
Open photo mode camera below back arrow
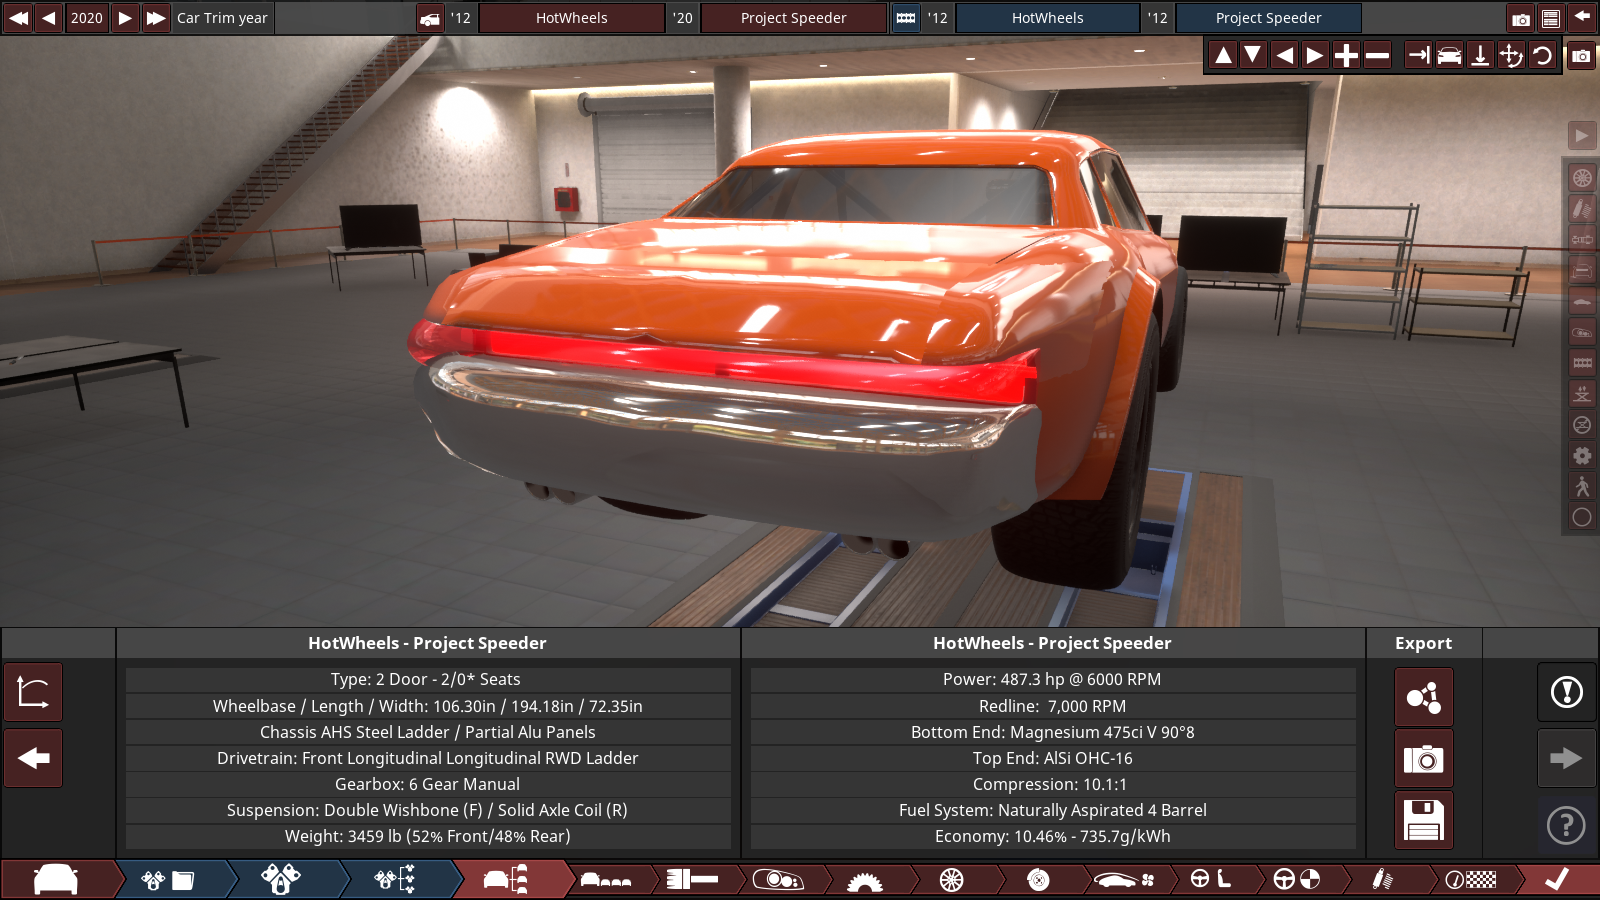click(x=1581, y=56)
